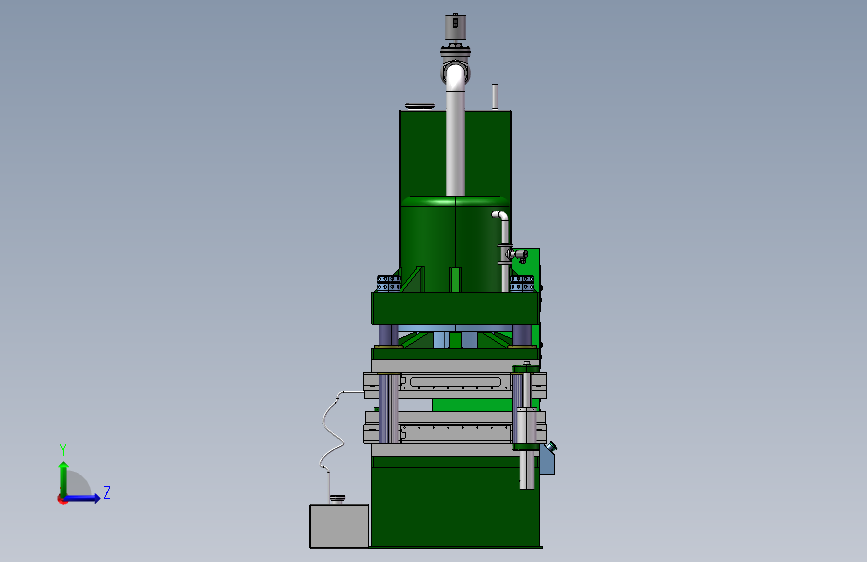The width and height of the screenshot is (867, 562).
Task: Select the thin vertical rod on the tank top
Action: [495, 97]
